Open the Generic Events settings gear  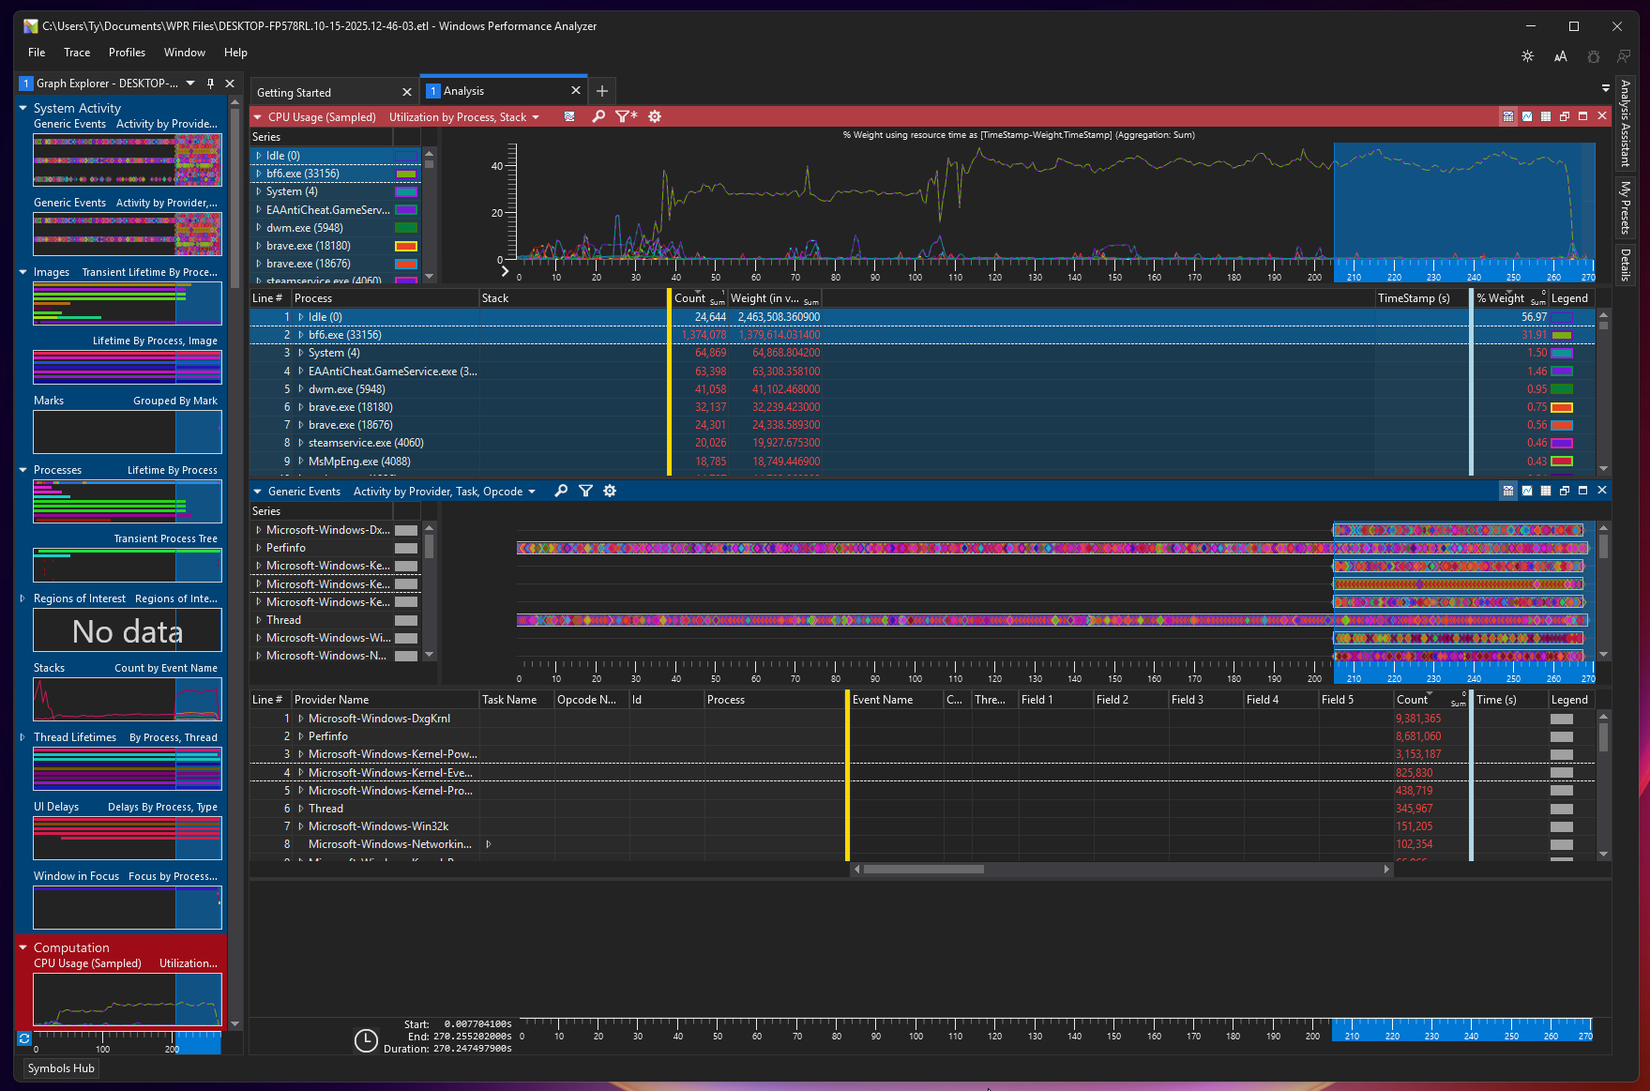(x=610, y=491)
